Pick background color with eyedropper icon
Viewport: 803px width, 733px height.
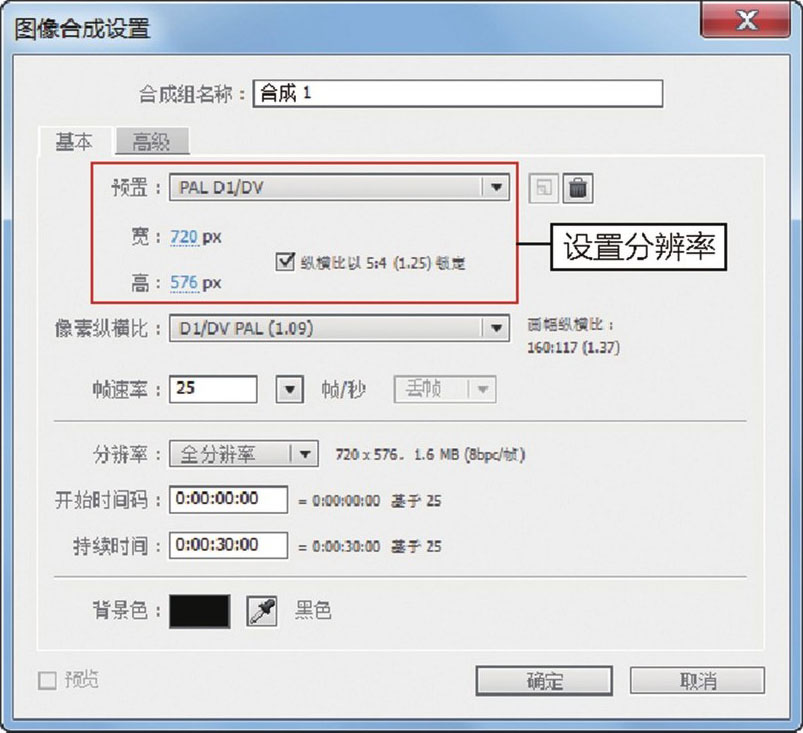click(262, 611)
